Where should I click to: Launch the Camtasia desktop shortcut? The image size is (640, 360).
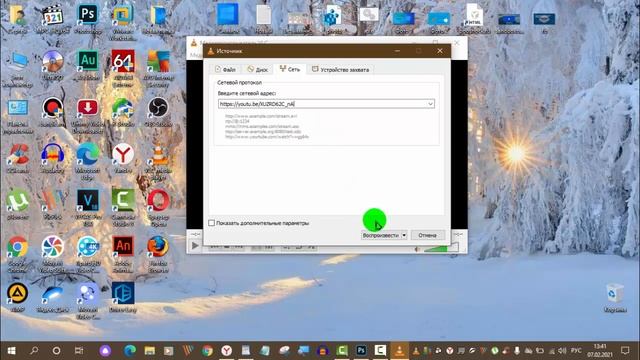point(123,207)
